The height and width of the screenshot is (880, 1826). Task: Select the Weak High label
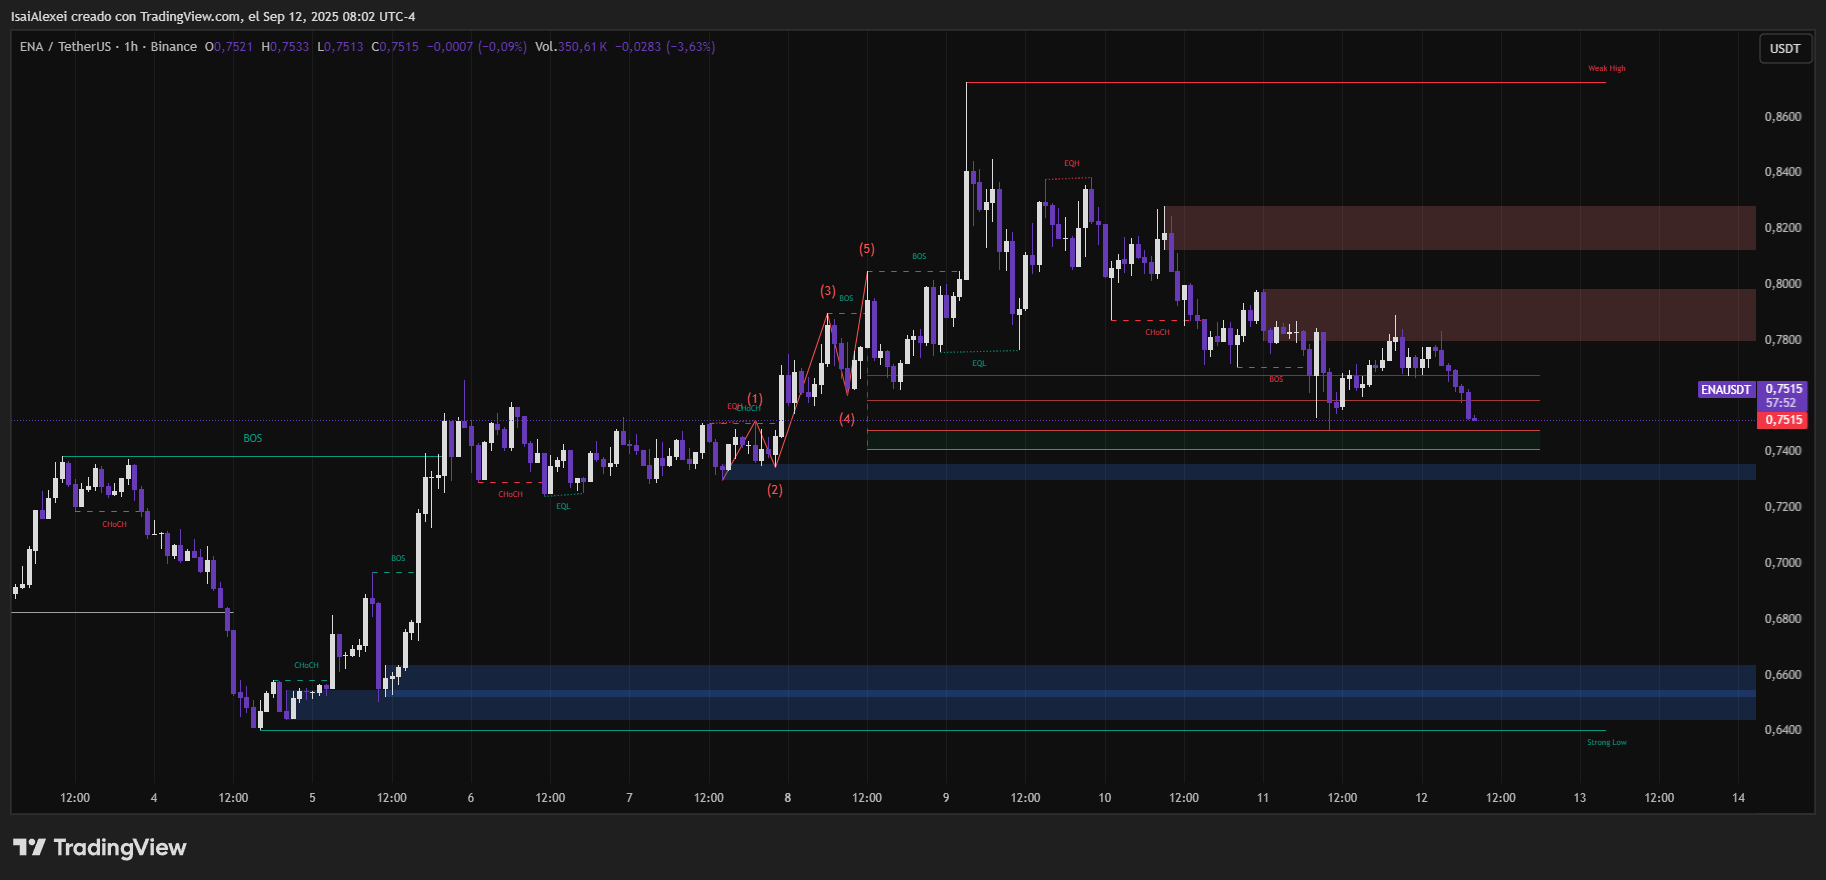(1606, 69)
